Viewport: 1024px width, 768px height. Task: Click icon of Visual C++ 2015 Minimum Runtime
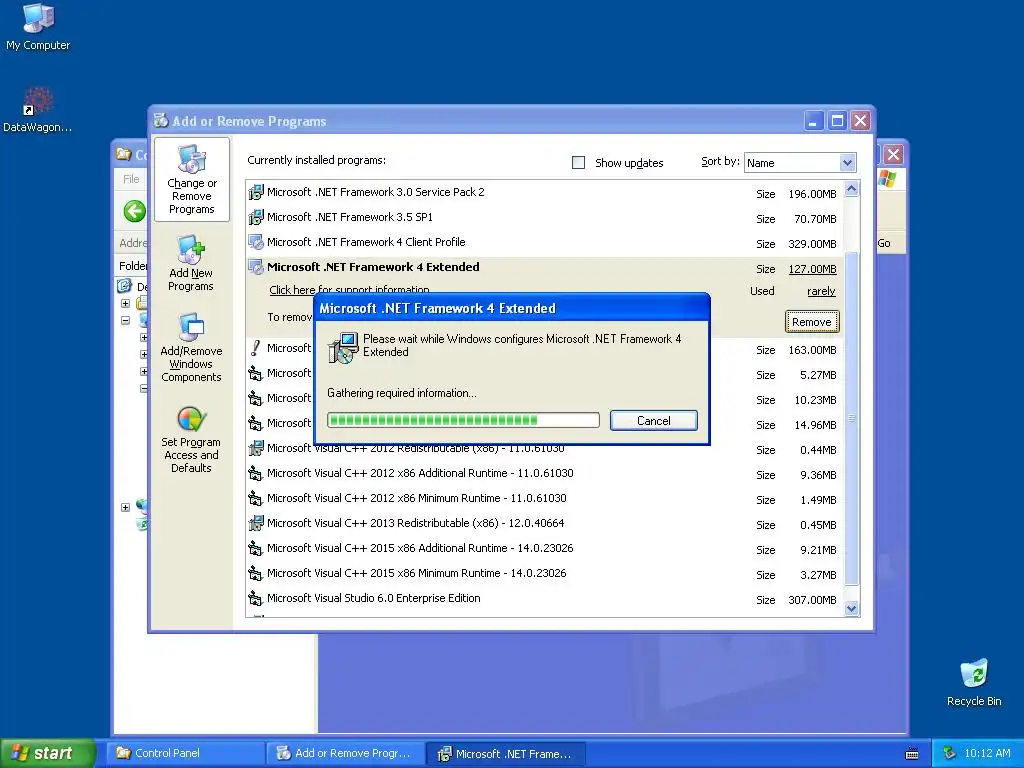pos(256,573)
